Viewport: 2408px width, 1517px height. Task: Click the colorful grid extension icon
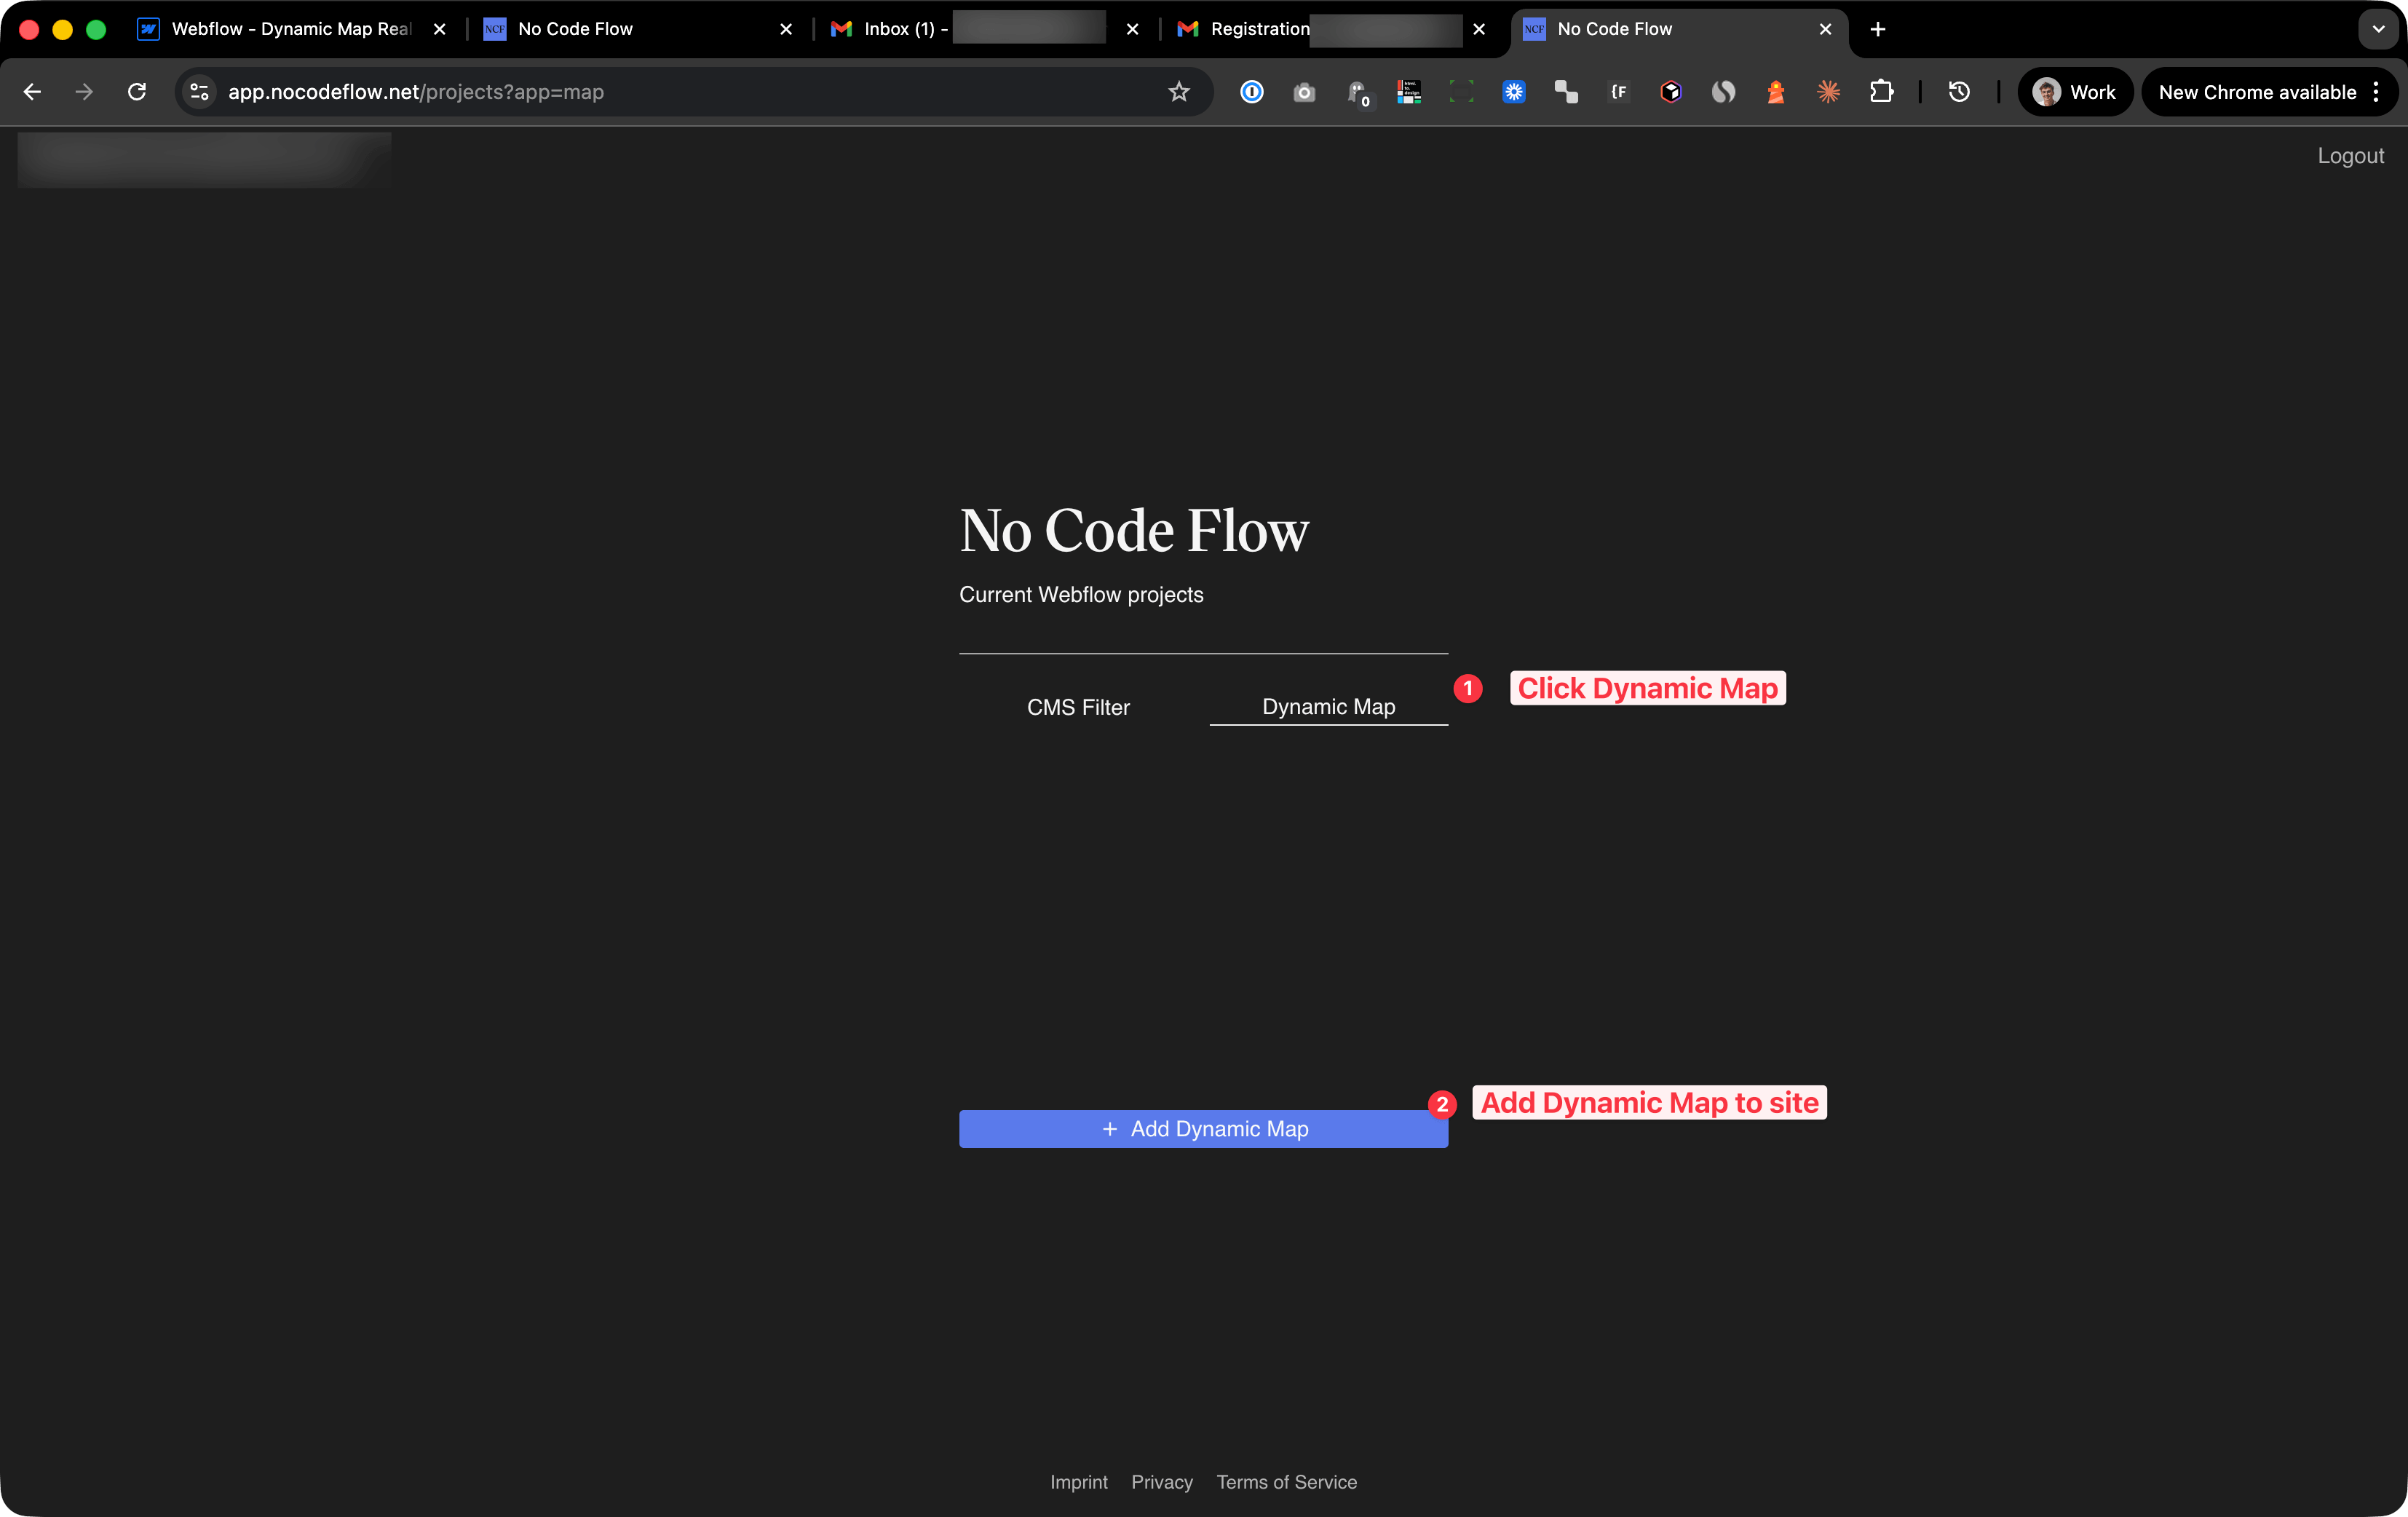[x=1409, y=92]
